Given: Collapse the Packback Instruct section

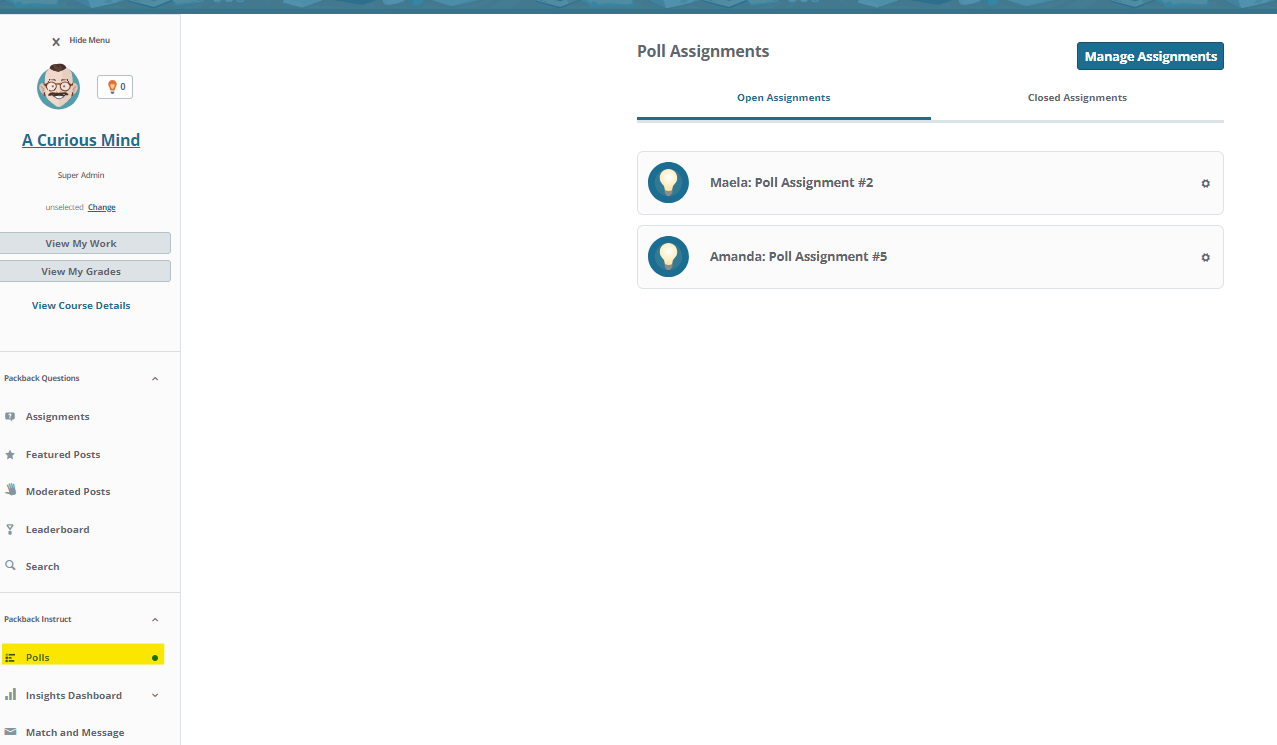Looking at the screenshot, I should tap(155, 619).
